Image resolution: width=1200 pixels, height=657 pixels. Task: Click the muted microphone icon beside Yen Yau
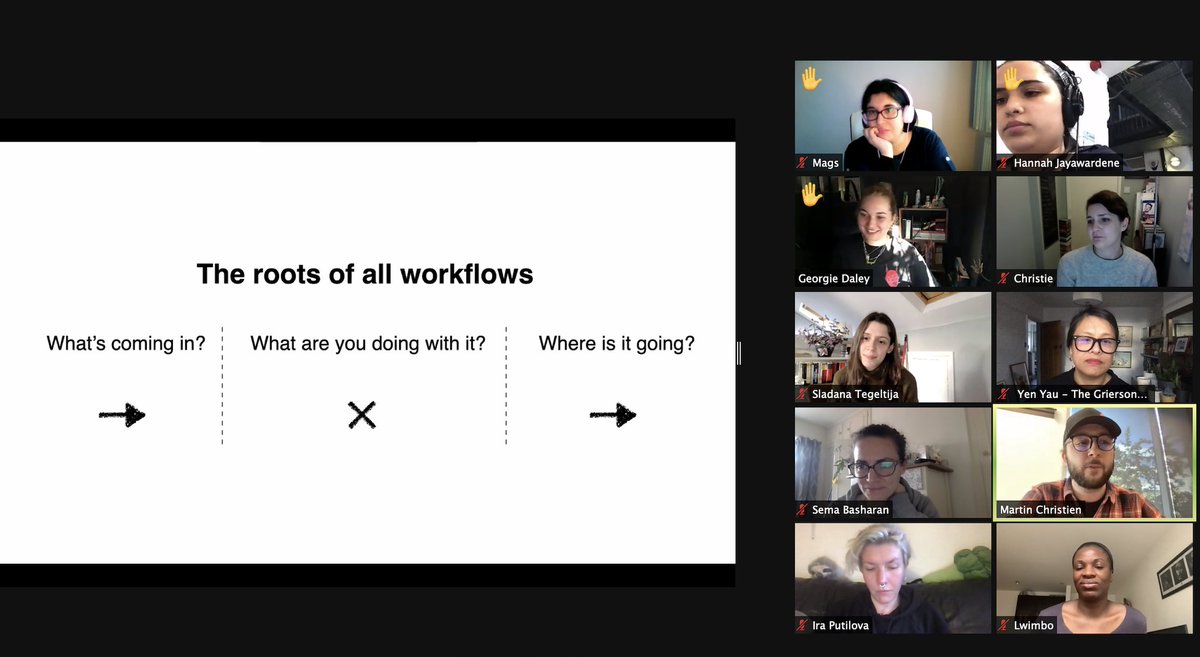1003,394
